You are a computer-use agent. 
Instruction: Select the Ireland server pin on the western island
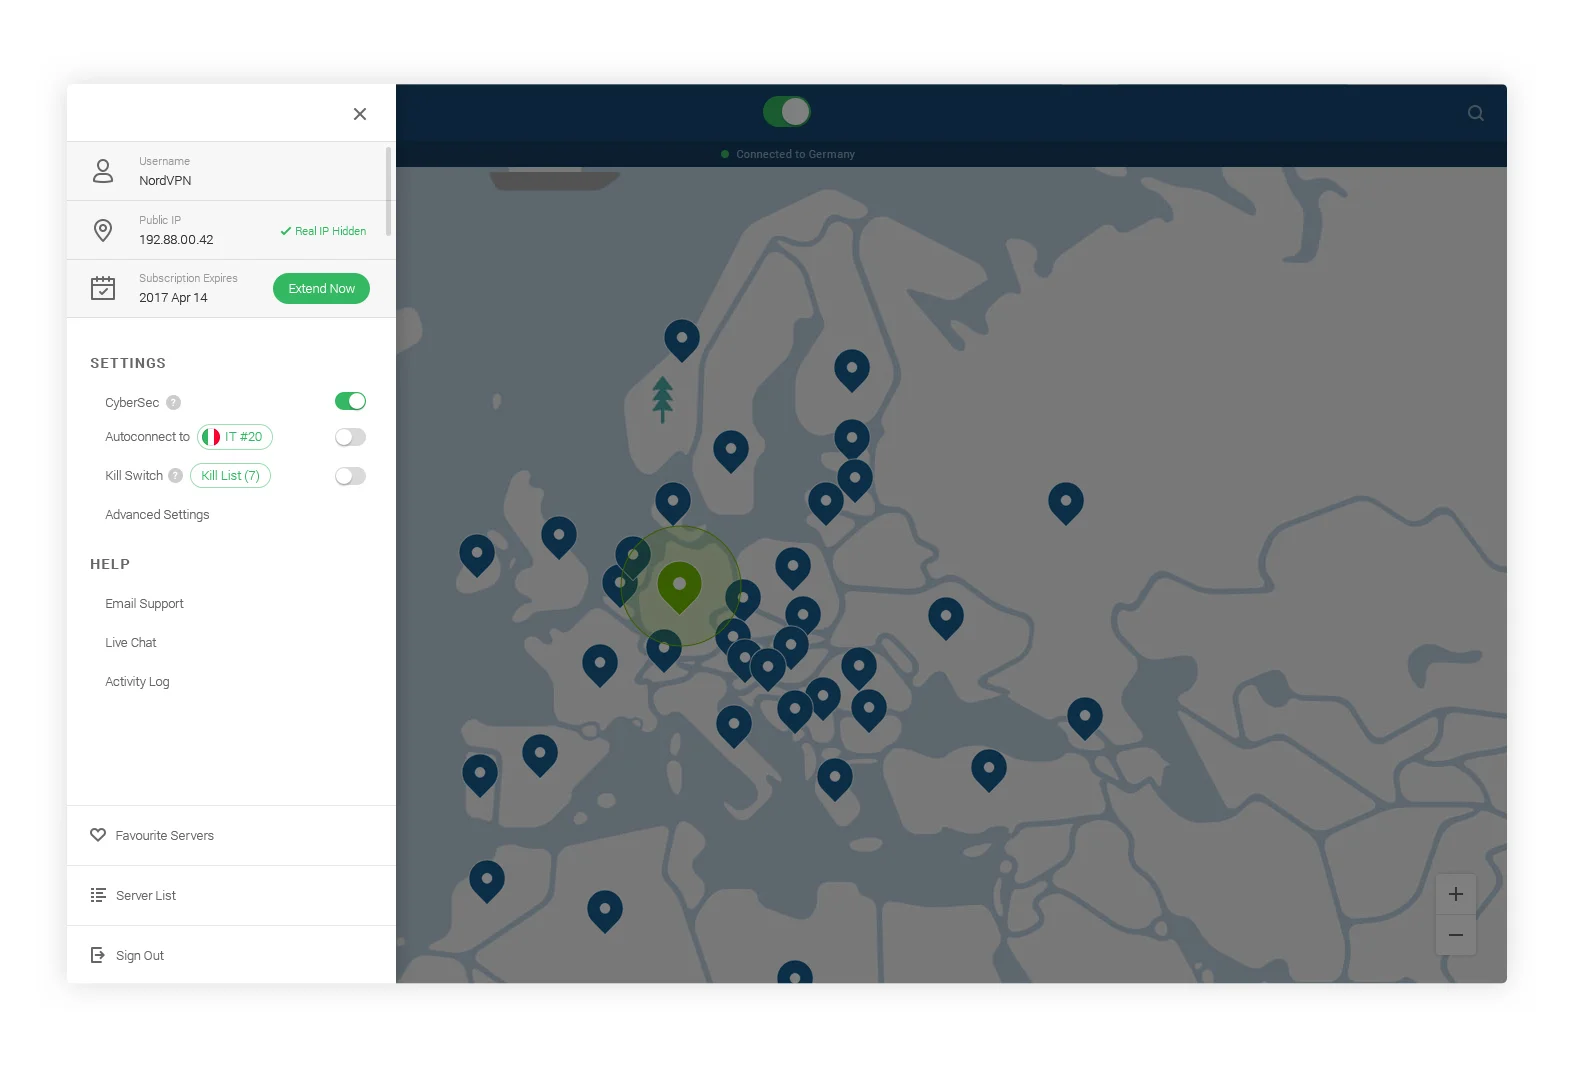click(477, 556)
